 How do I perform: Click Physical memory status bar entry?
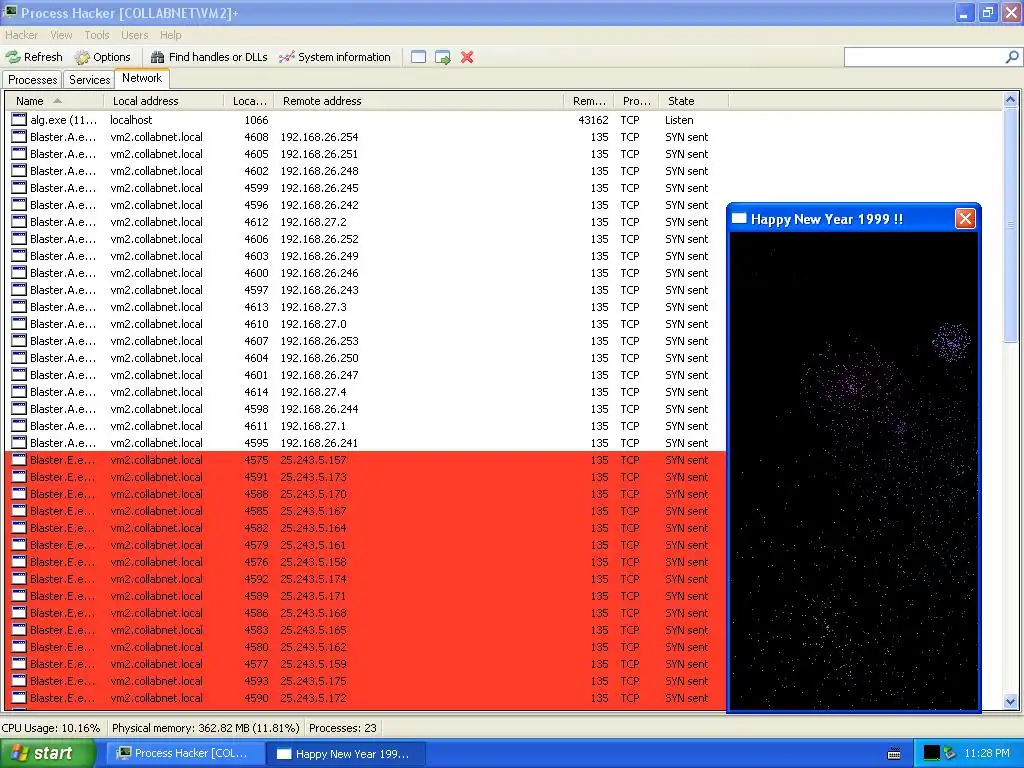tap(206, 728)
